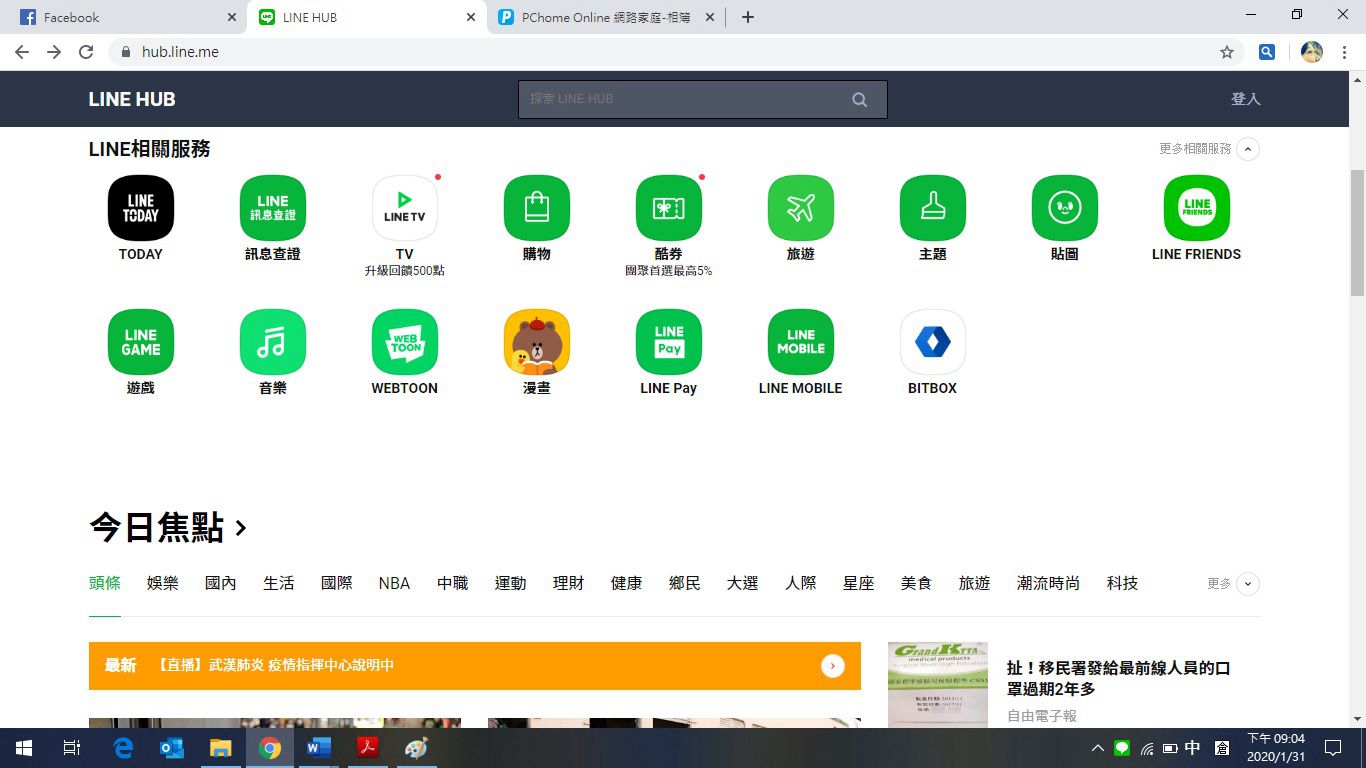The width and height of the screenshot is (1366, 768).
Task: Open a new browser tab
Action: [x=748, y=17]
